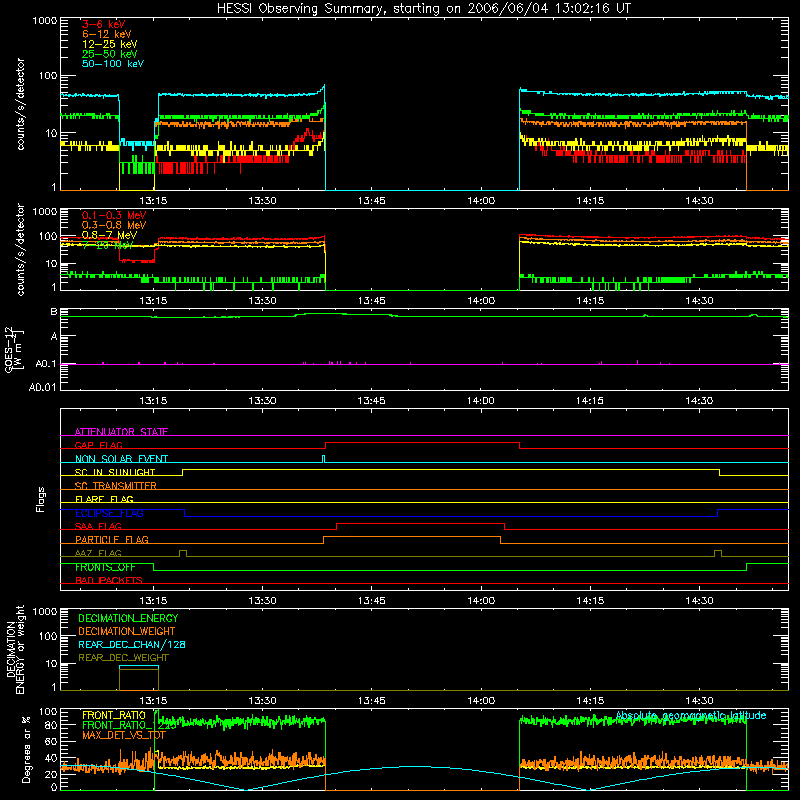Click the cyan geomagnetic latitude curve peak near 13:50
Image resolution: width=800 pixels, height=800 pixels.
coord(418,766)
